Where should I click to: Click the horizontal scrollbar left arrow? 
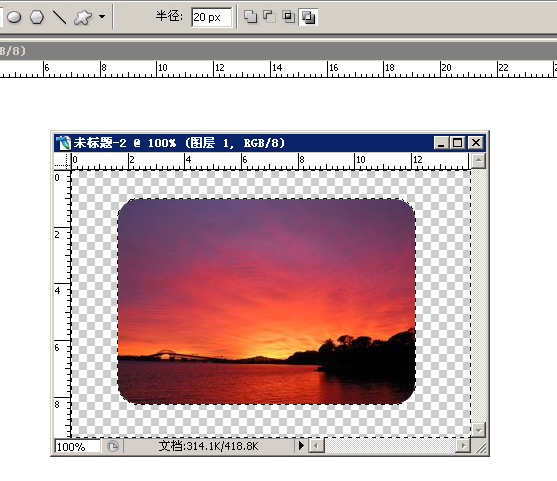click(x=316, y=446)
